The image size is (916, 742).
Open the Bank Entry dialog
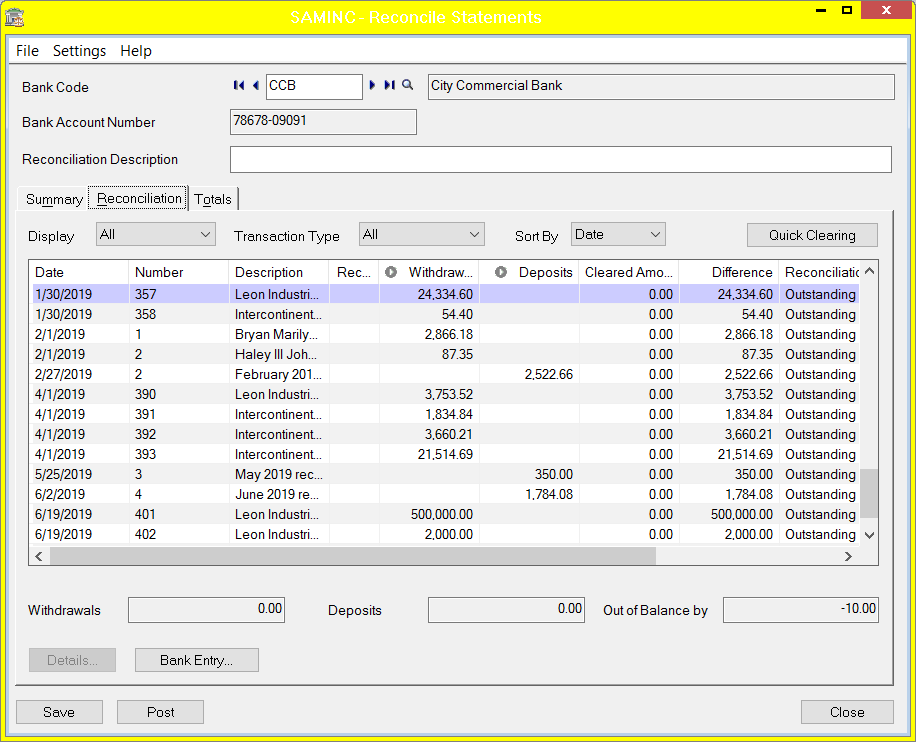pos(196,660)
